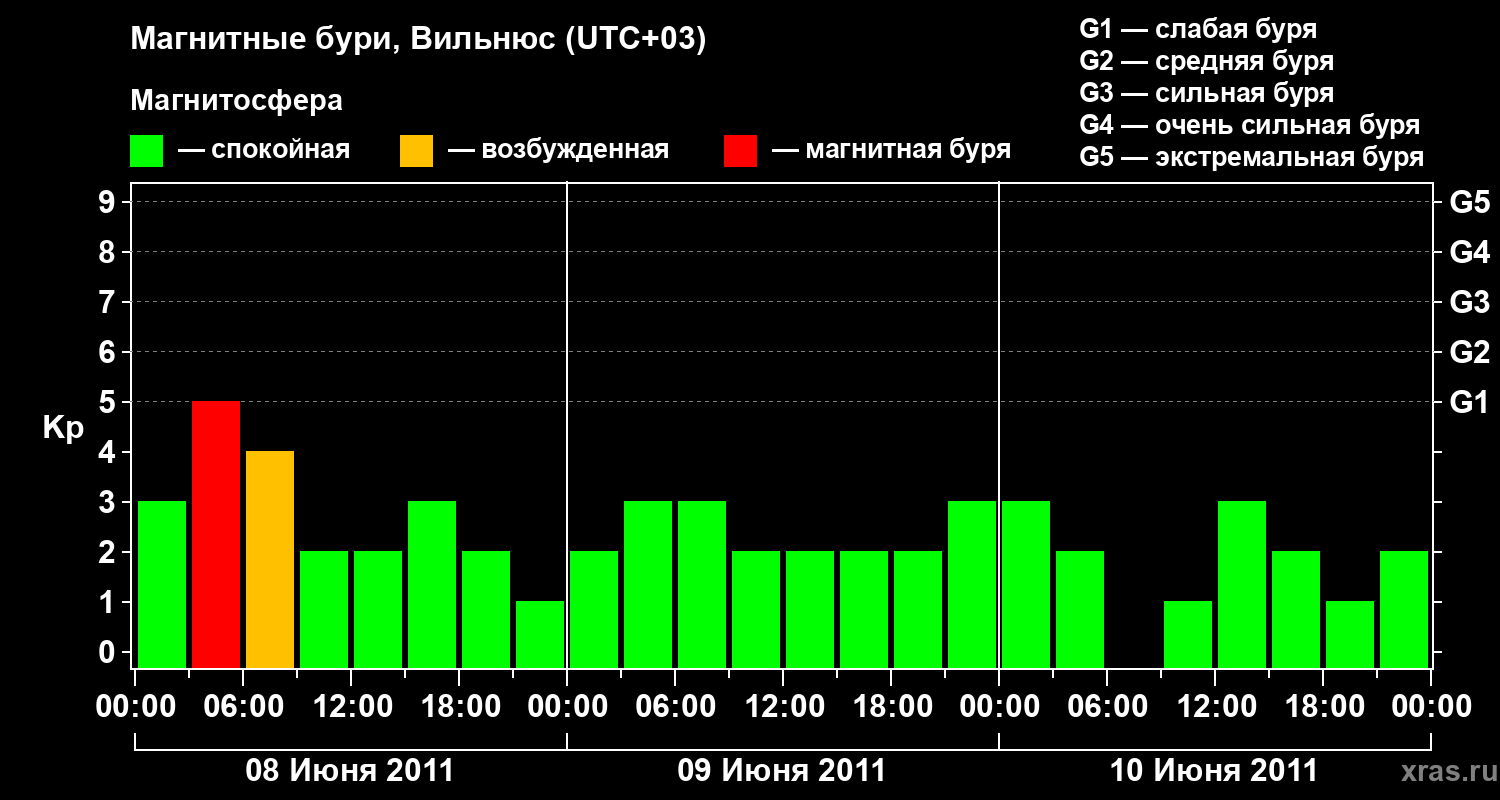Viewport: 1500px width, 800px height.
Task: Click the orange возбужденная legend swatch
Action: (x=416, y=150)
